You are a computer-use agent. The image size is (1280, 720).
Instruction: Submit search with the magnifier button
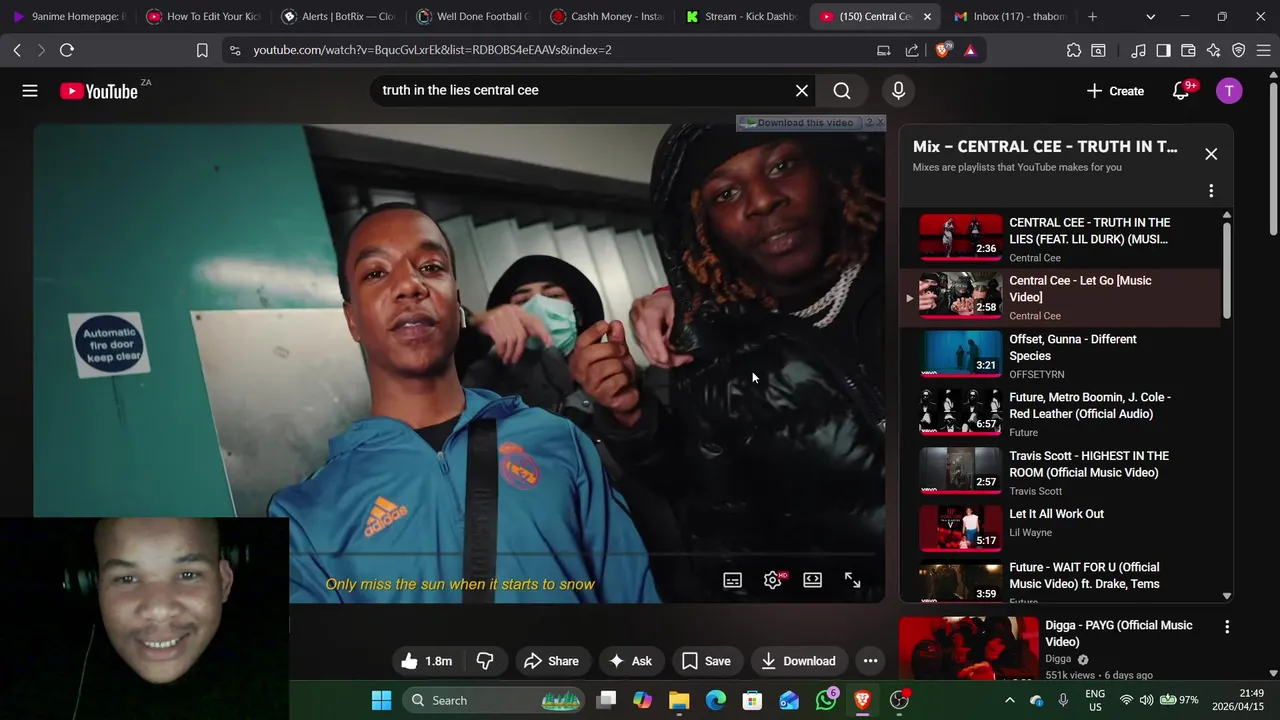tap(842, 91)
